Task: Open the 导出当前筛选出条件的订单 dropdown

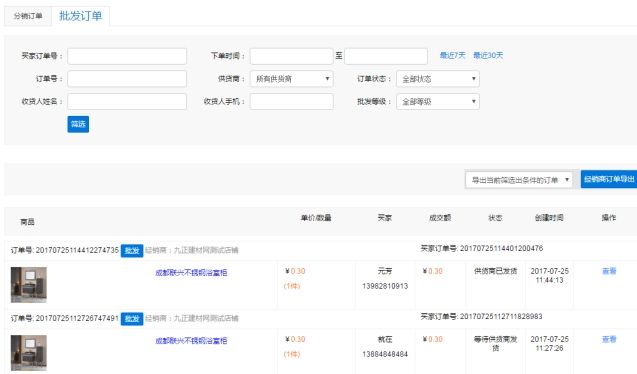Action: tap(519, 179)
